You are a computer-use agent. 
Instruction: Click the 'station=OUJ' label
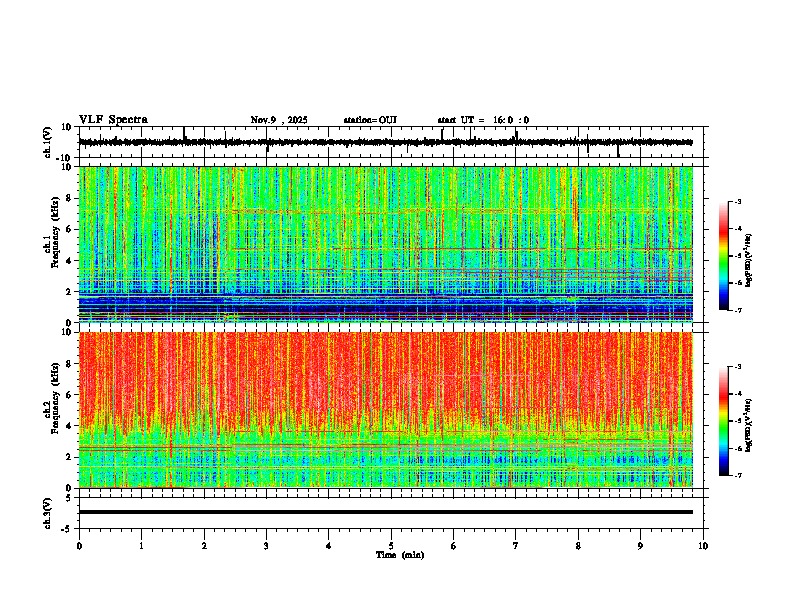pos(370,120)
